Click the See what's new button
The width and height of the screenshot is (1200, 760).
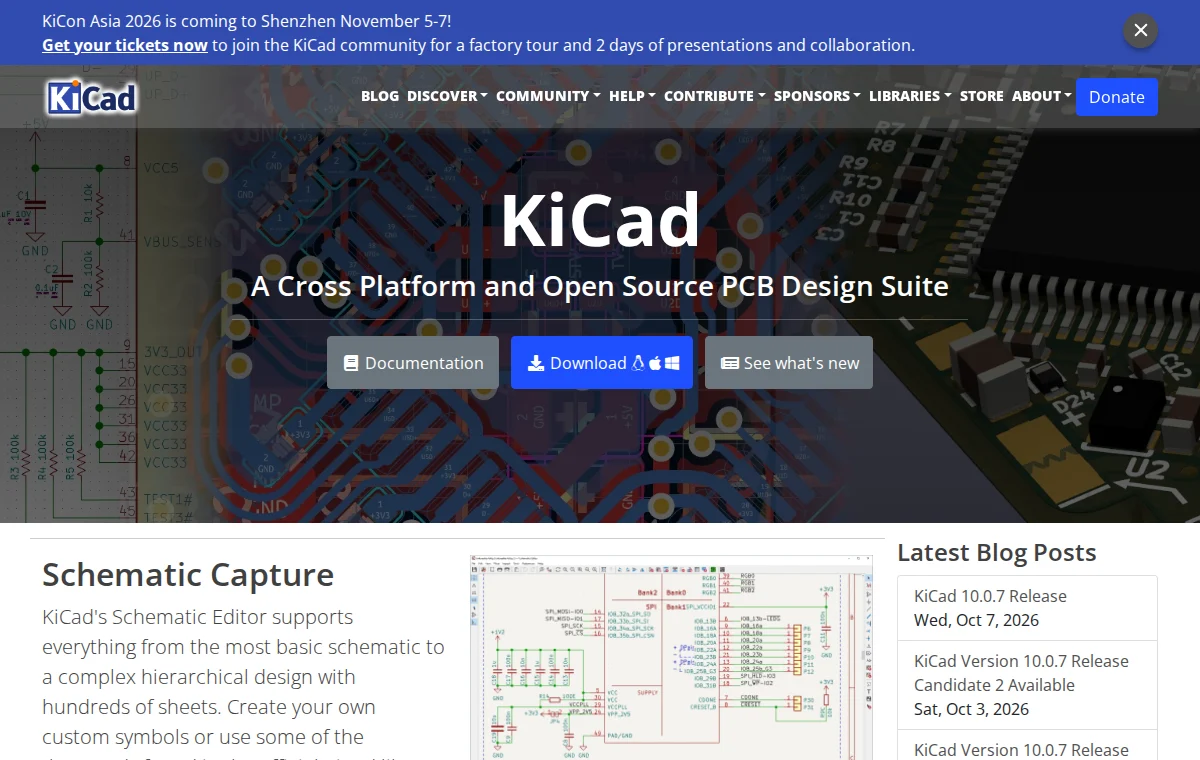pyautogui.click(x=789, y=362)
